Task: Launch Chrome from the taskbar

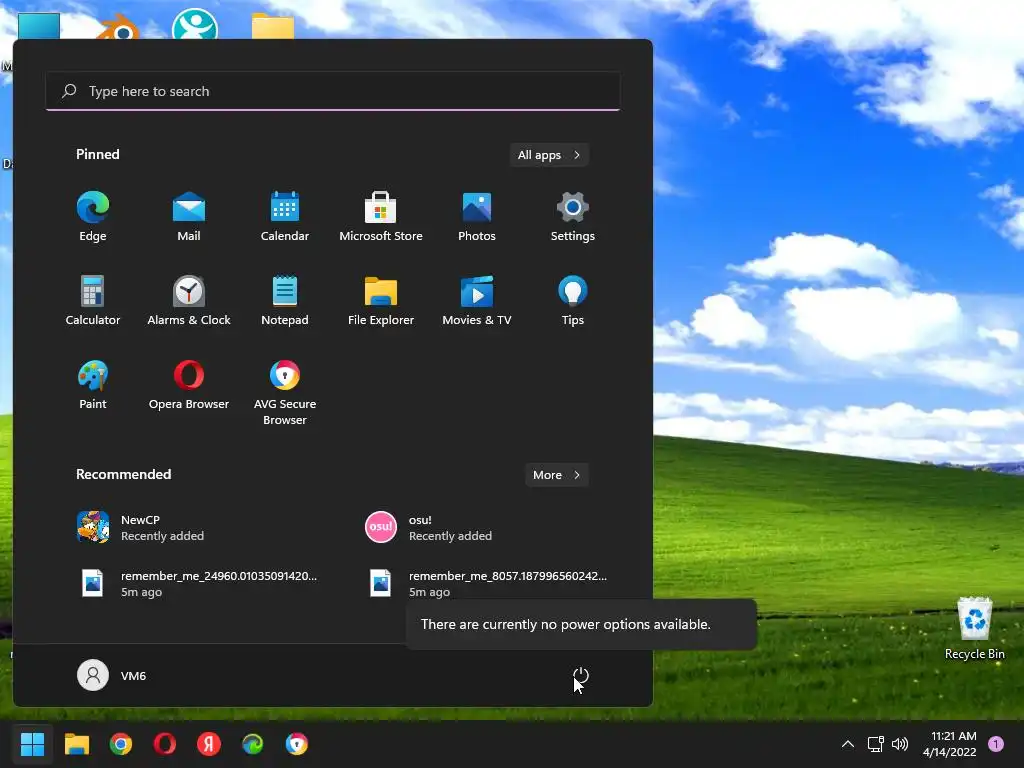Action: [121, 744]
